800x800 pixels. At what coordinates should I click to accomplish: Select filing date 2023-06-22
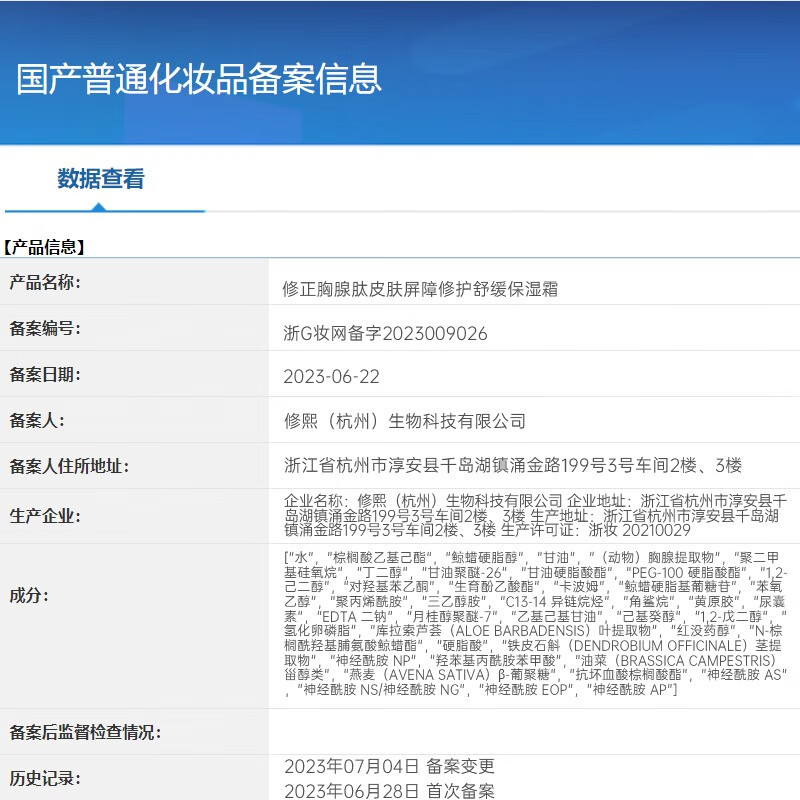332,377
